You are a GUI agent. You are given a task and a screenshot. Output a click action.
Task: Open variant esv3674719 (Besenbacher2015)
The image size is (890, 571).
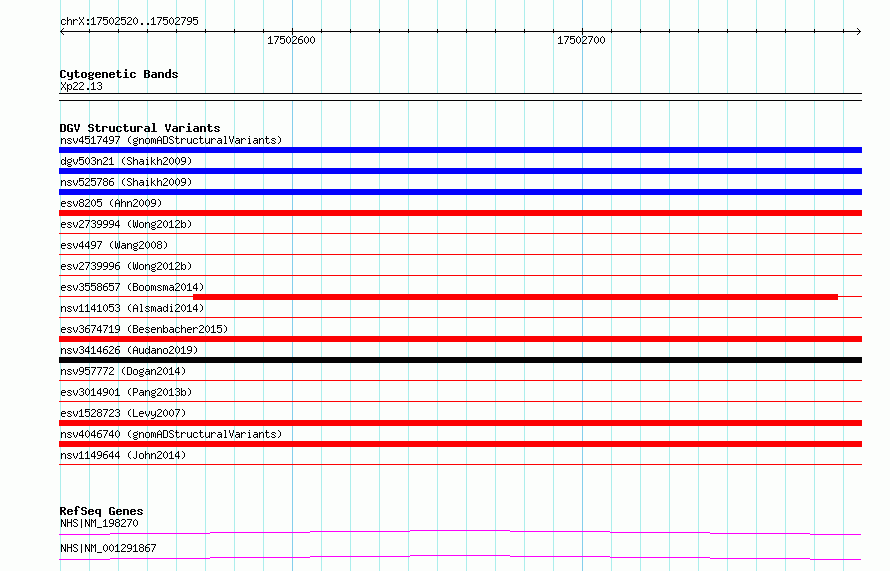pyautogui.click(x=144, y=329)
